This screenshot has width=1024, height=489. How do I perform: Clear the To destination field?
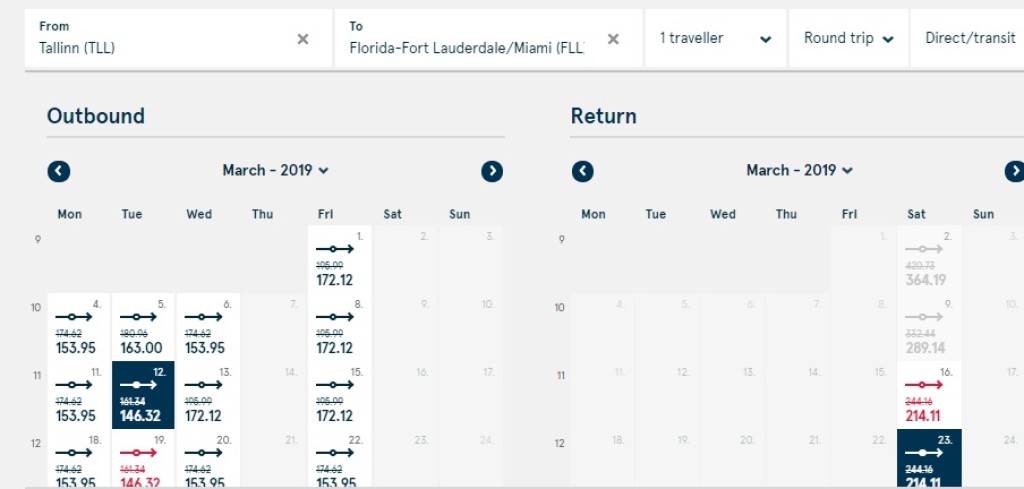pos(614,39)
